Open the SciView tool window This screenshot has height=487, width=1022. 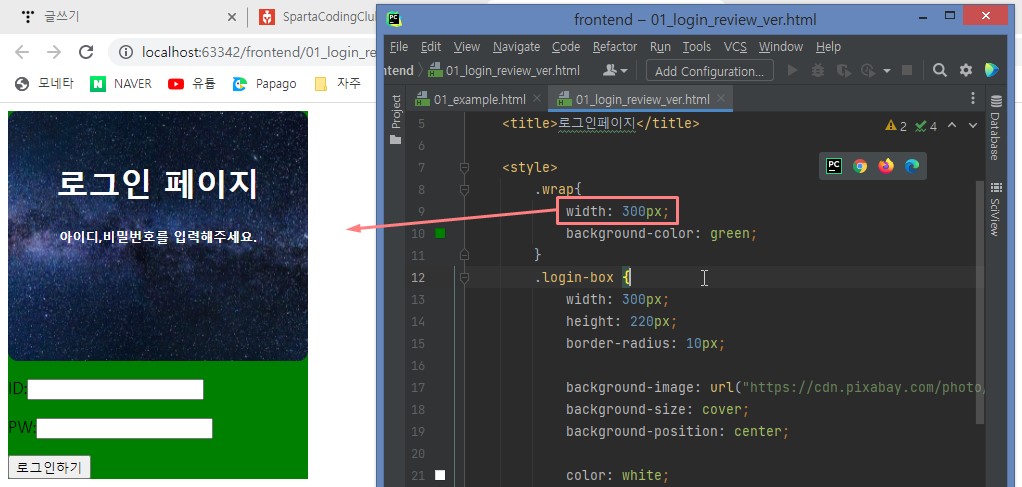pos(995,209)
